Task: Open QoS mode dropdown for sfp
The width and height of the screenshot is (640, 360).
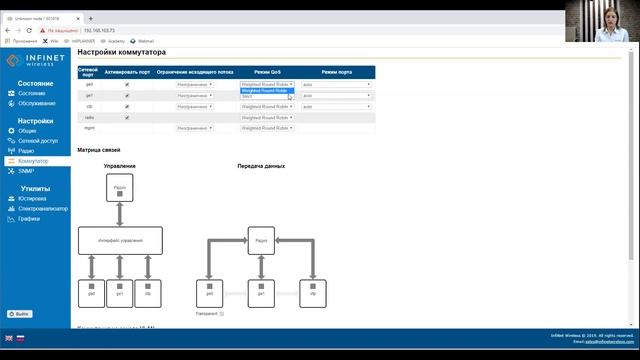Action: [x=267, y=107]
